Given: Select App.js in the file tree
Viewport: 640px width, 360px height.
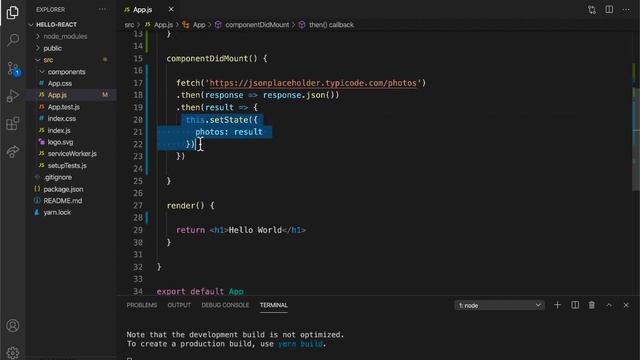Looking at the screenshot, I should (57, 95).
